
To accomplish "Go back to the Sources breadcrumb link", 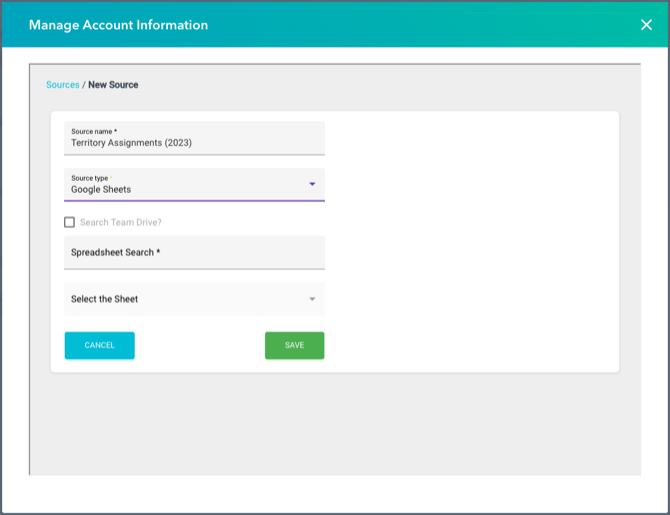I will pyautogui.click(x=62, y=85).
